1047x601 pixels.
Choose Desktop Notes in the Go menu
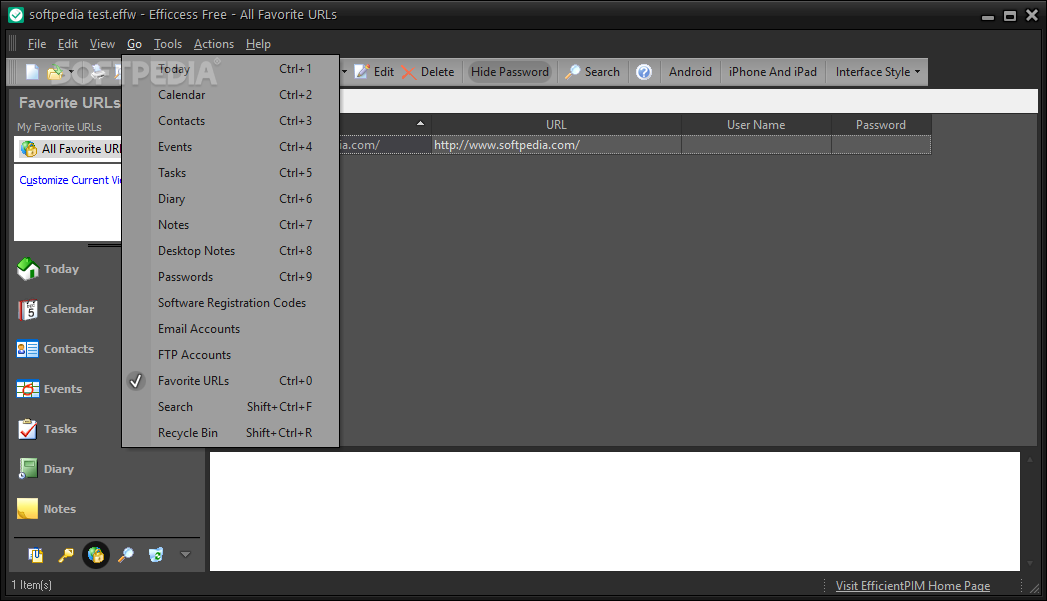[x=230, y=251]
